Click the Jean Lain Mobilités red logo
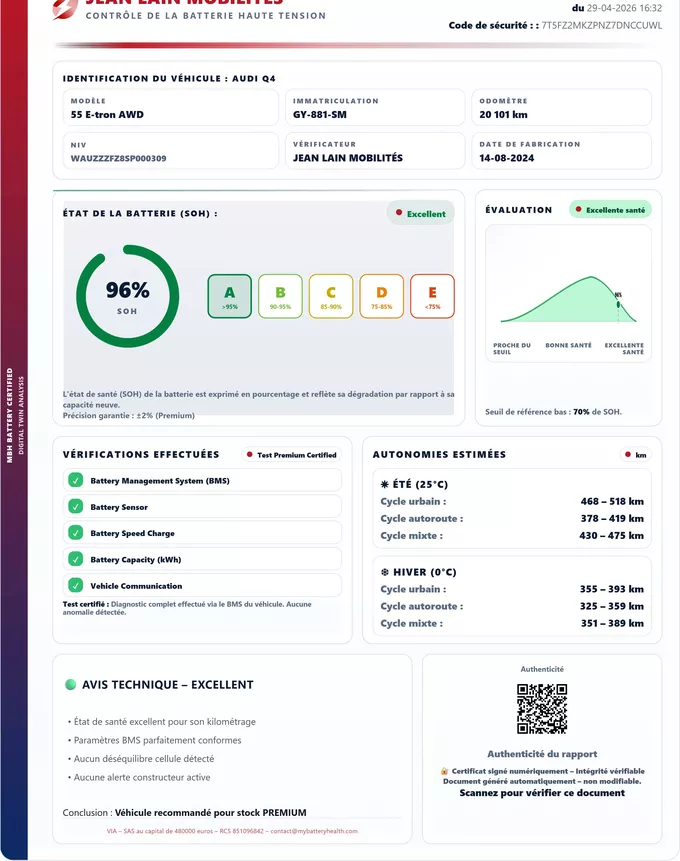 (65, 9)
